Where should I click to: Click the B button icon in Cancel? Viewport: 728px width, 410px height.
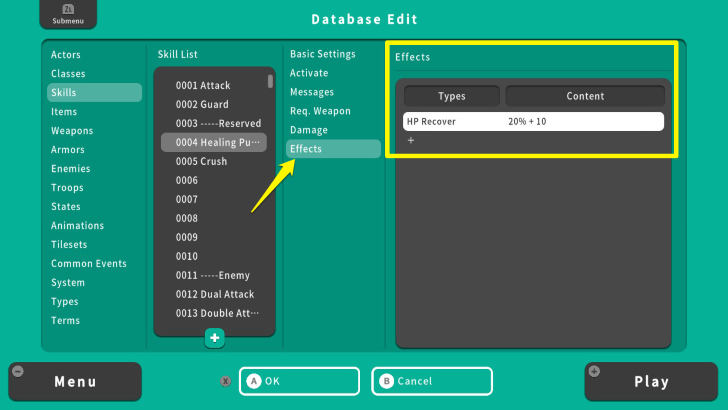pyautogui.click(x=386, y=381)
